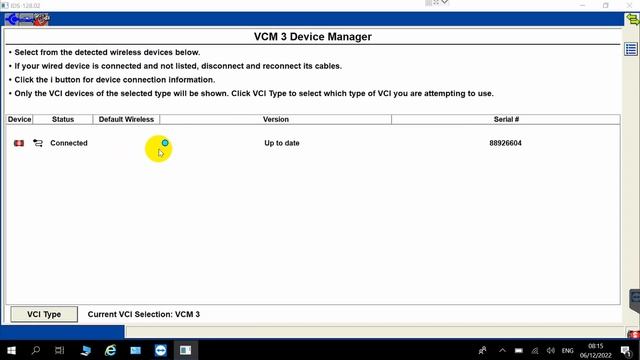Viewport: 640px width, 360px height.
Task: Click serial number 88926604
Action: point(505,143)
